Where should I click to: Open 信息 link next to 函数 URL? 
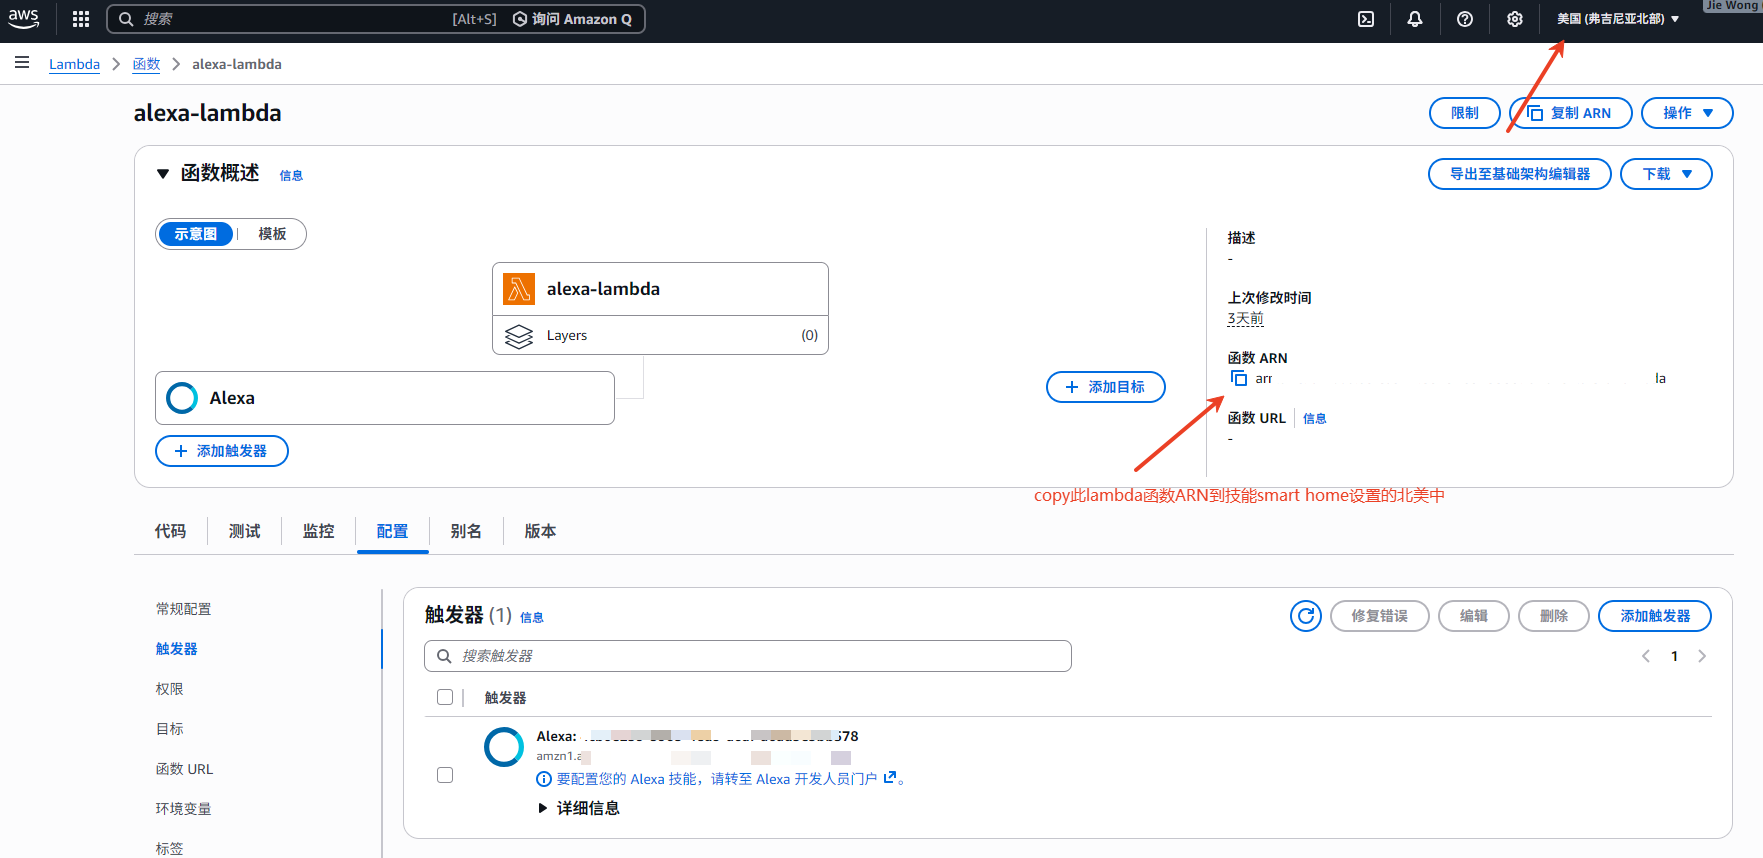(1315, 418)
